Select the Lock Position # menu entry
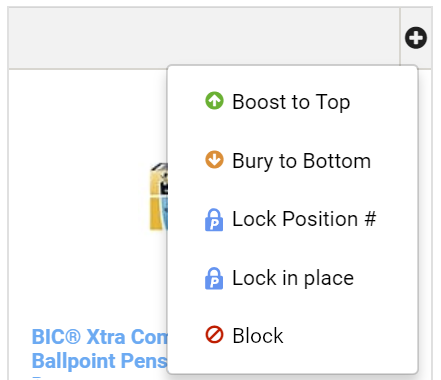Image resolution: width=441 pixels, height=380 pixels. (x=293, y=219)
